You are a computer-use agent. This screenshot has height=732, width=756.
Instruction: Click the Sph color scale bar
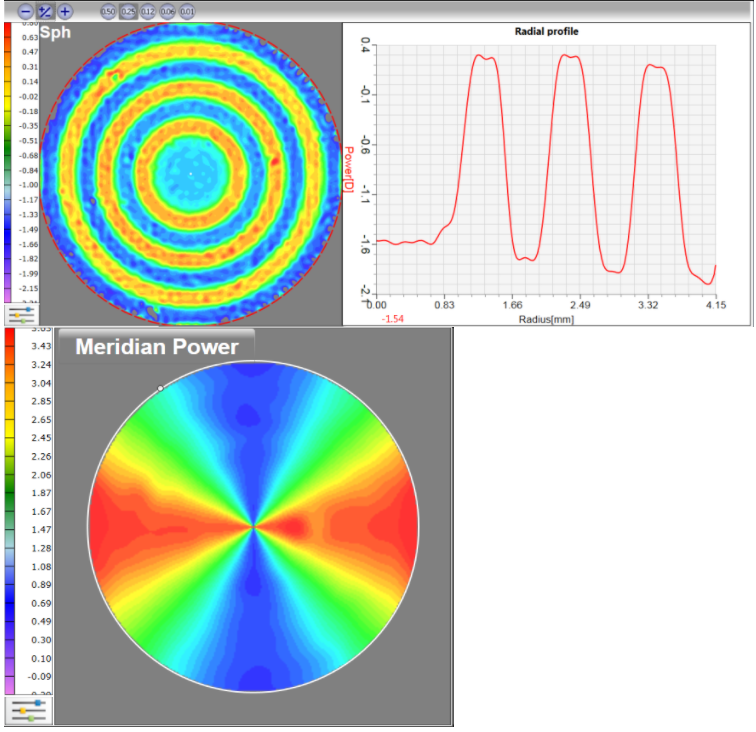(7, 163)
